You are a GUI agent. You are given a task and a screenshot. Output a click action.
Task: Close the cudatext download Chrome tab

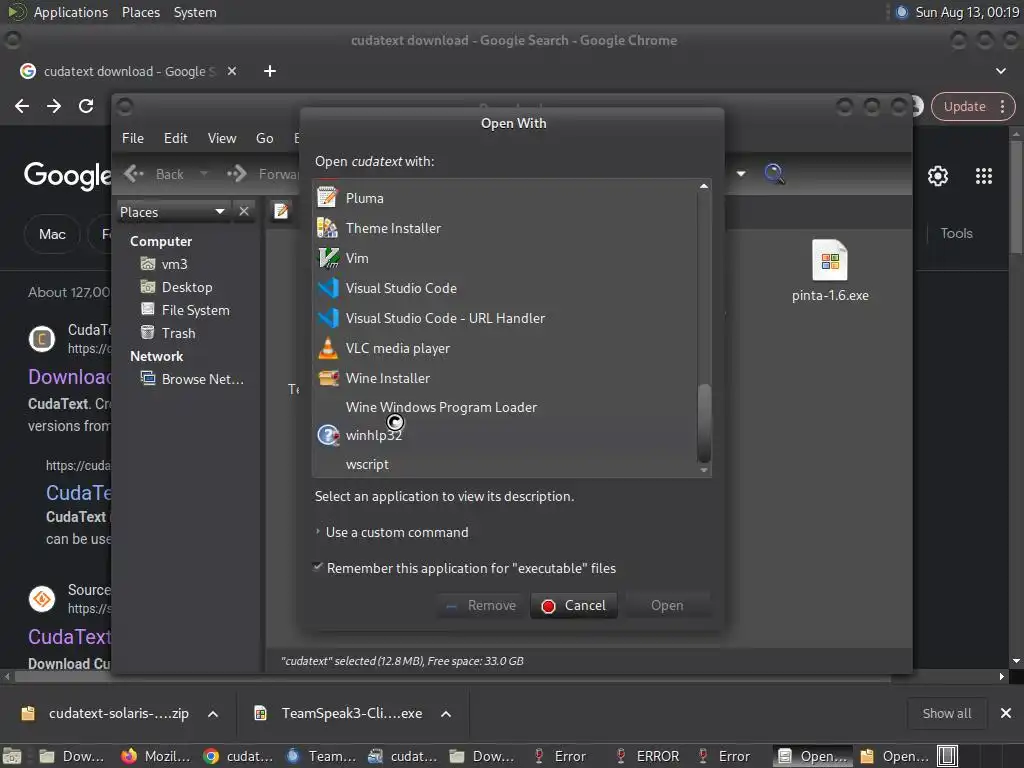tap(232, 71)
